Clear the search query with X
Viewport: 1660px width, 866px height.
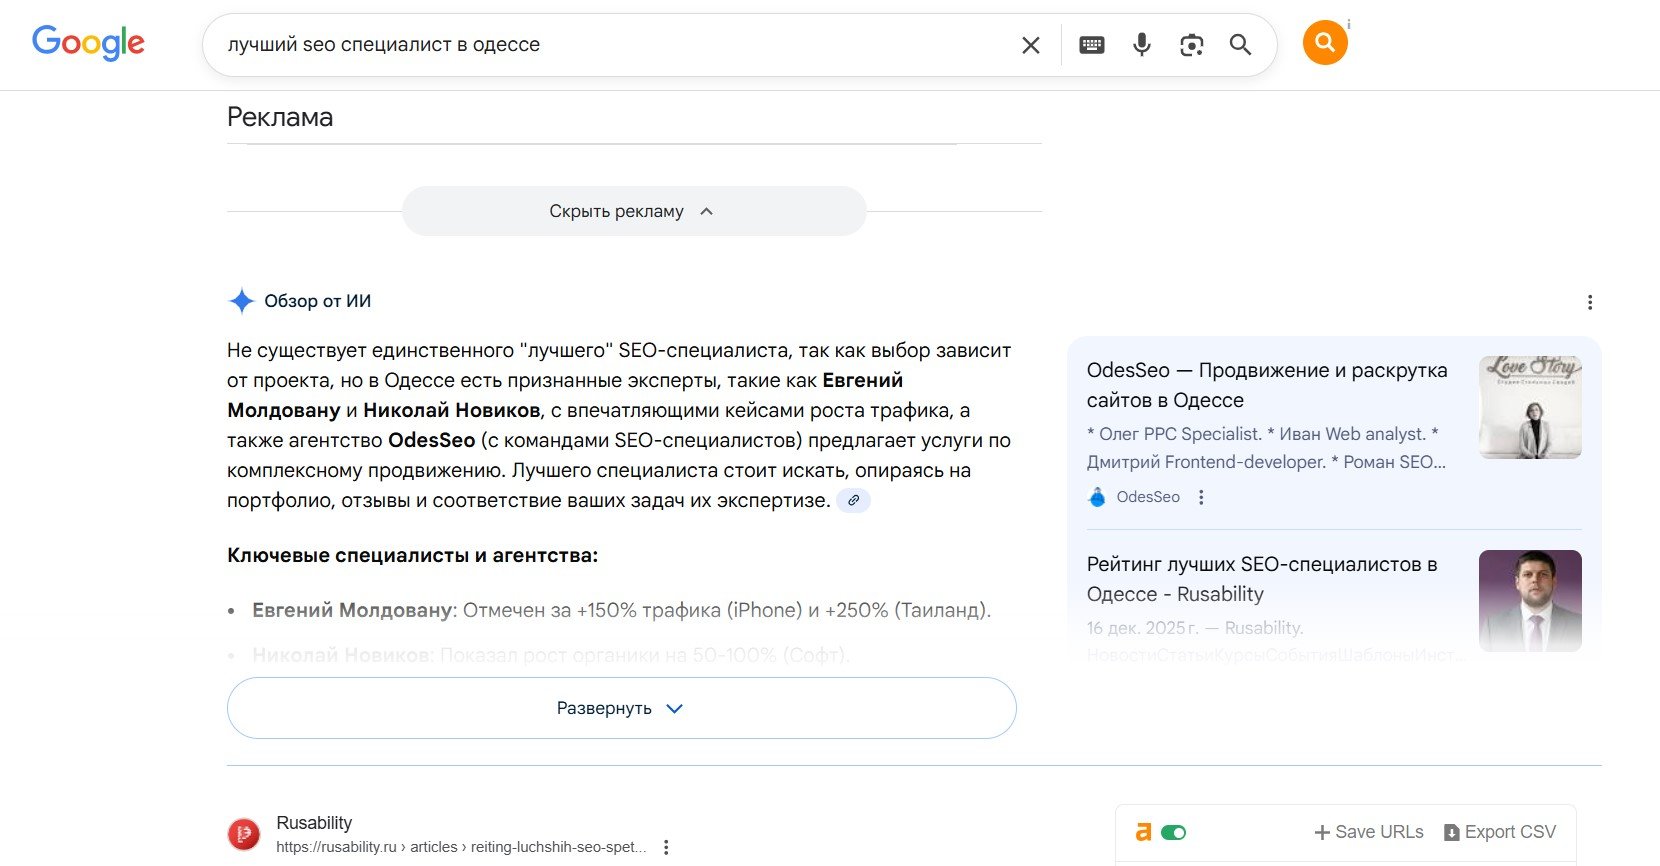click(1030, 45)
